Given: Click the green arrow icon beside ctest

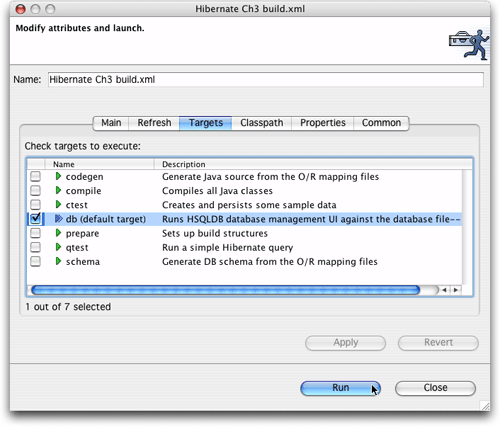Looking at the screenshot, I should click(x=58, y=204).
